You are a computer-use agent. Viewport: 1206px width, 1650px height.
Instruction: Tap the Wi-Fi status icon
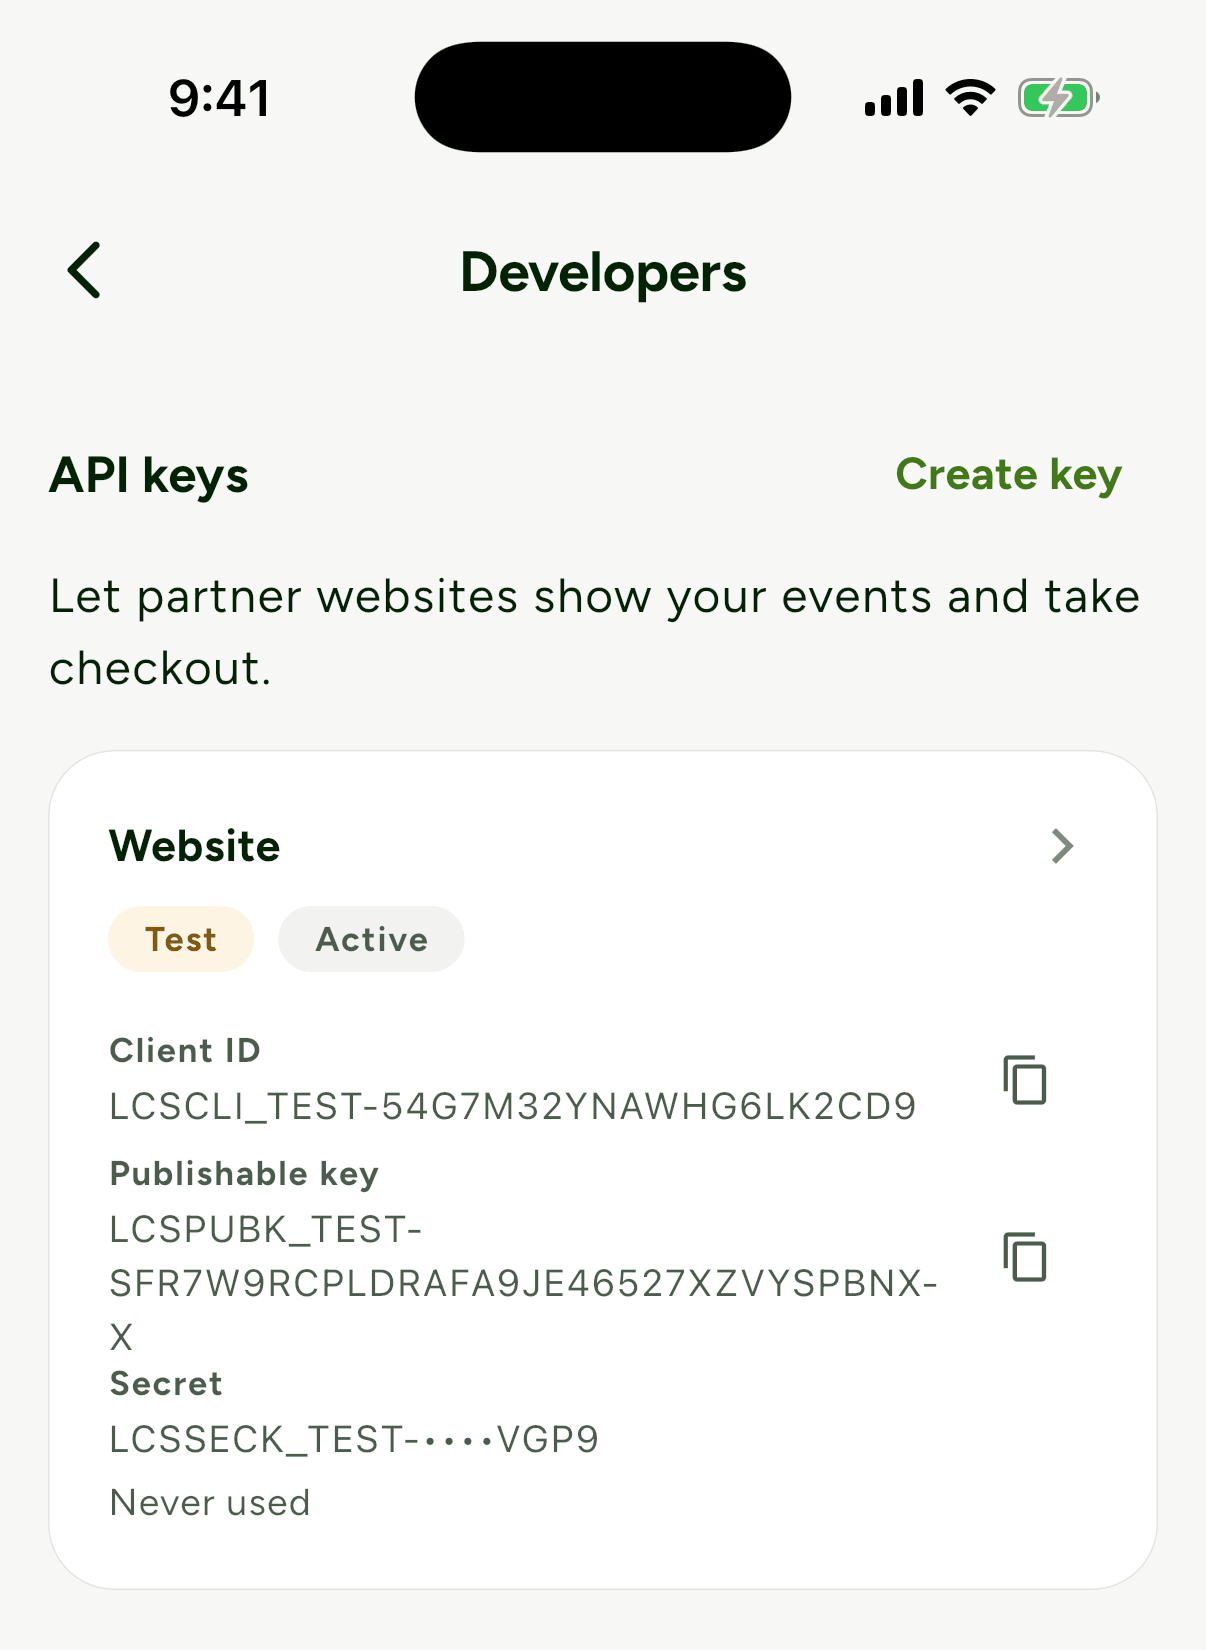(x=970, y=98)
